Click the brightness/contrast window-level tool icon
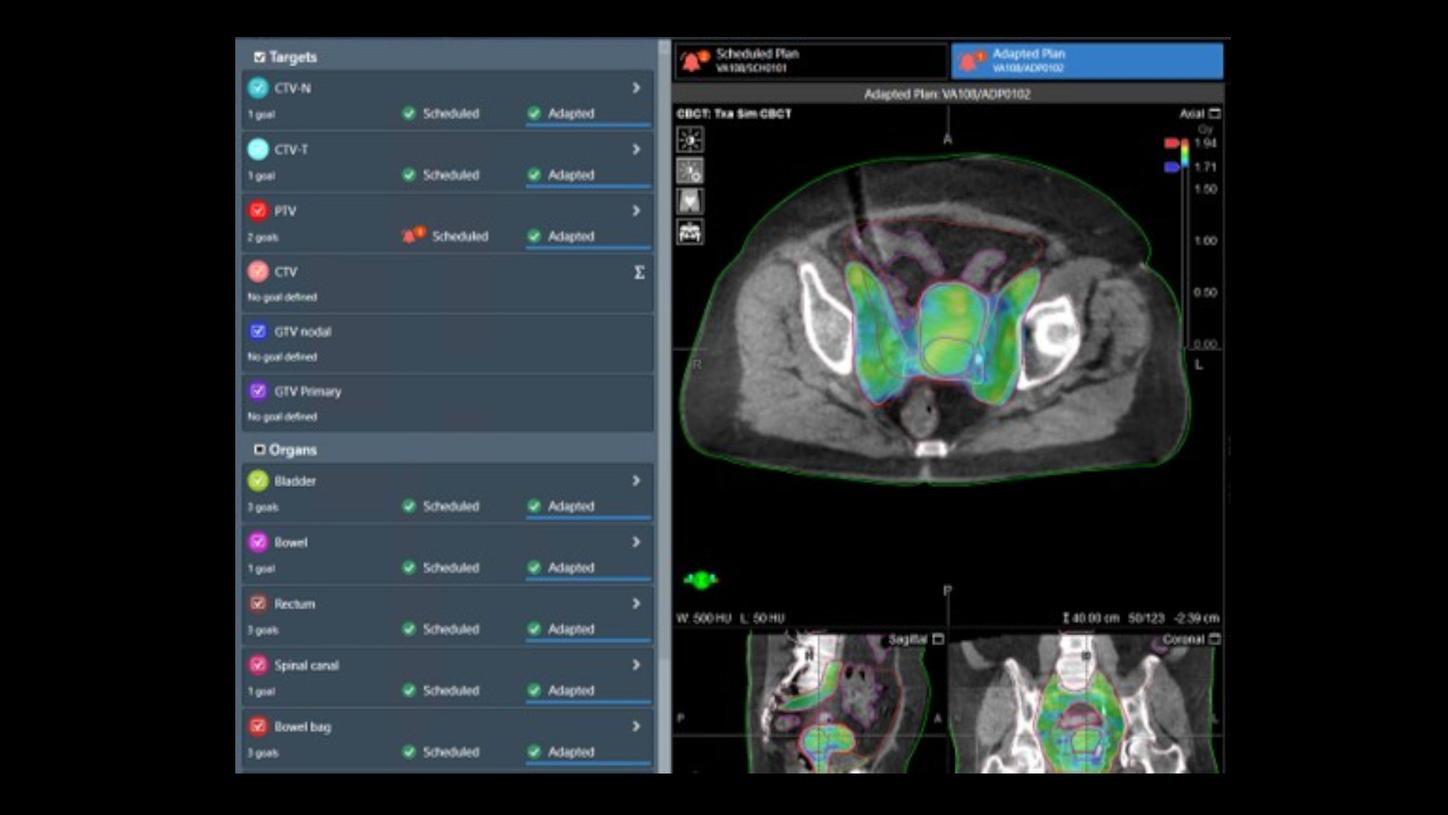 point(690,139)
